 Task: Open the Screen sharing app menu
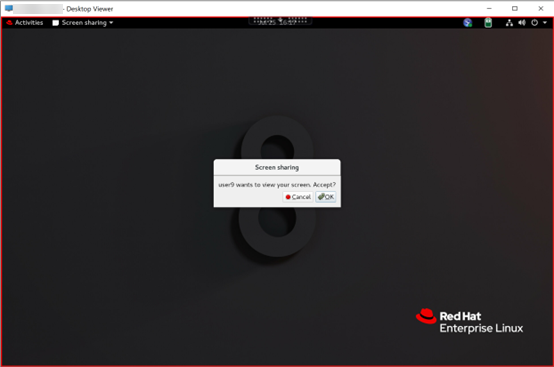[x=83, y=23]
